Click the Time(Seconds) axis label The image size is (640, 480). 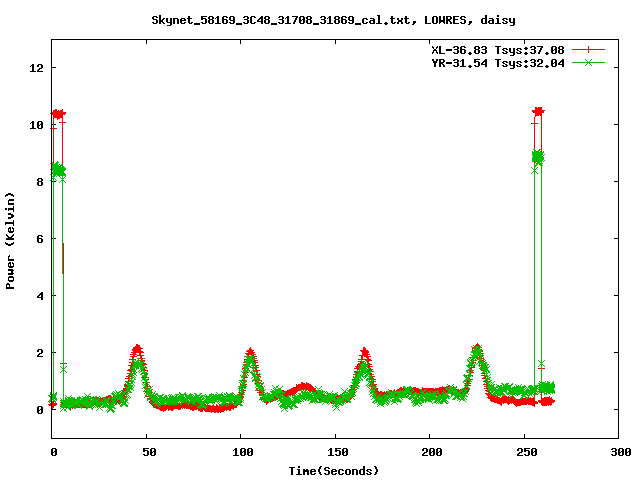pos(334,471)
